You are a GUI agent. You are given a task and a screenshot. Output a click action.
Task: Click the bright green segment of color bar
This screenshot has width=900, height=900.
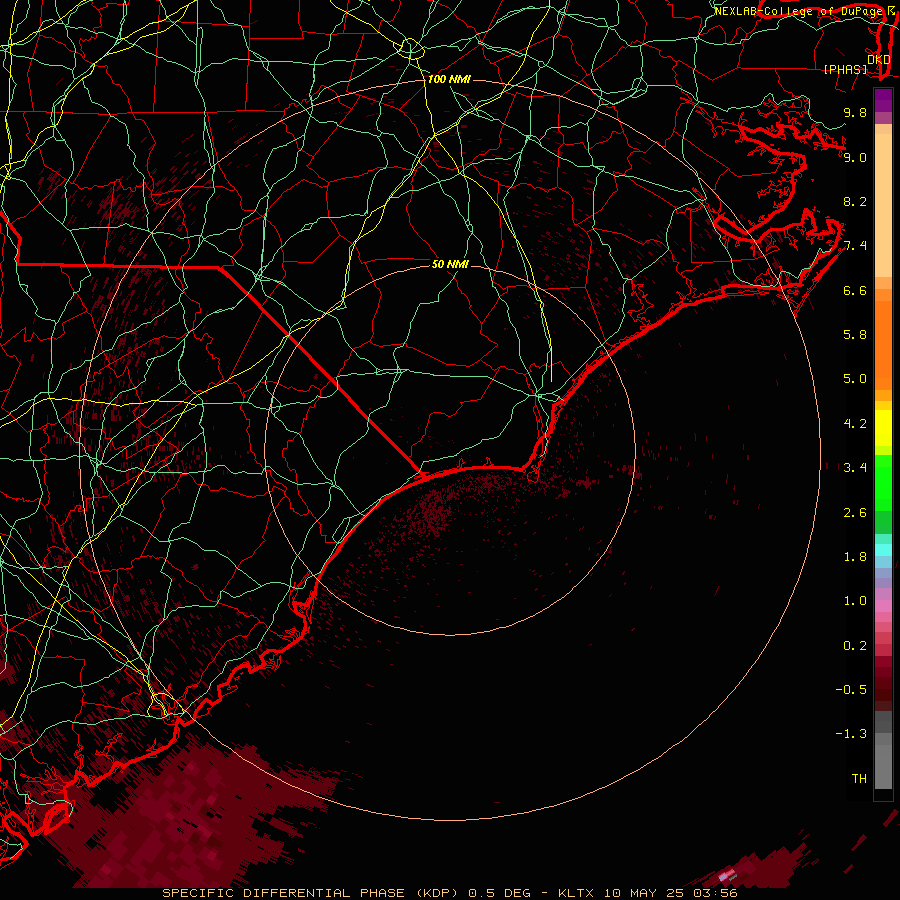click(x=883, y=483)
